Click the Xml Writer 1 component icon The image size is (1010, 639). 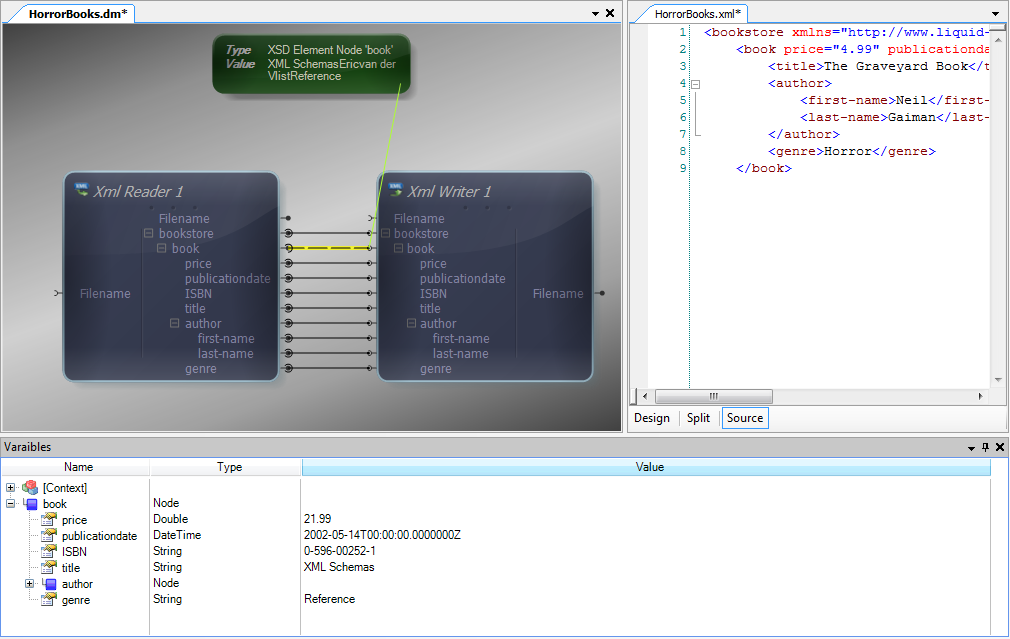pyautogui.click(x=395, y=189)
